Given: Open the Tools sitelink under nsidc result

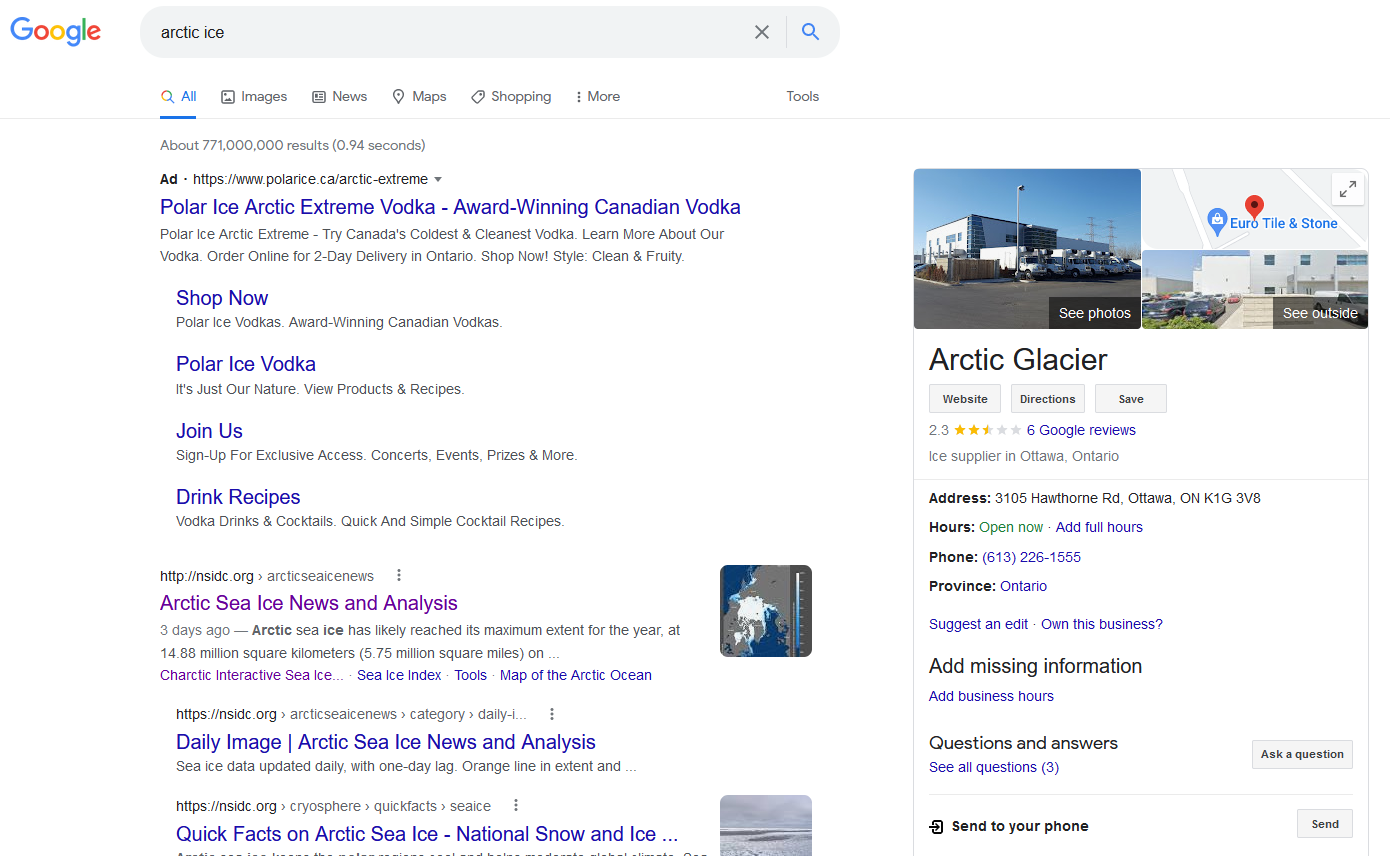Looking at the screenshot, I should pos(470,675).
